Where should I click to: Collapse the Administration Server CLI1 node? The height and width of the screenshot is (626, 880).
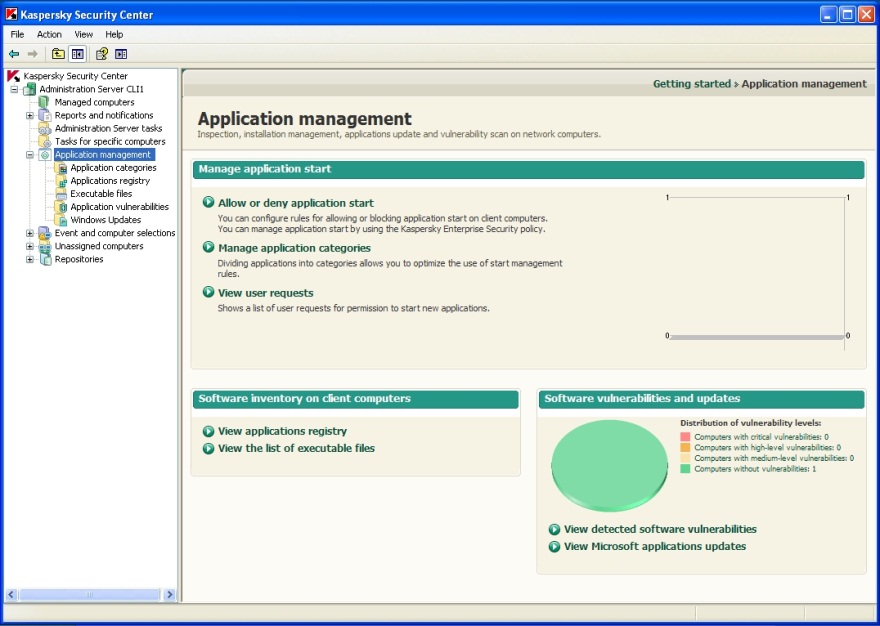[15, 89]
